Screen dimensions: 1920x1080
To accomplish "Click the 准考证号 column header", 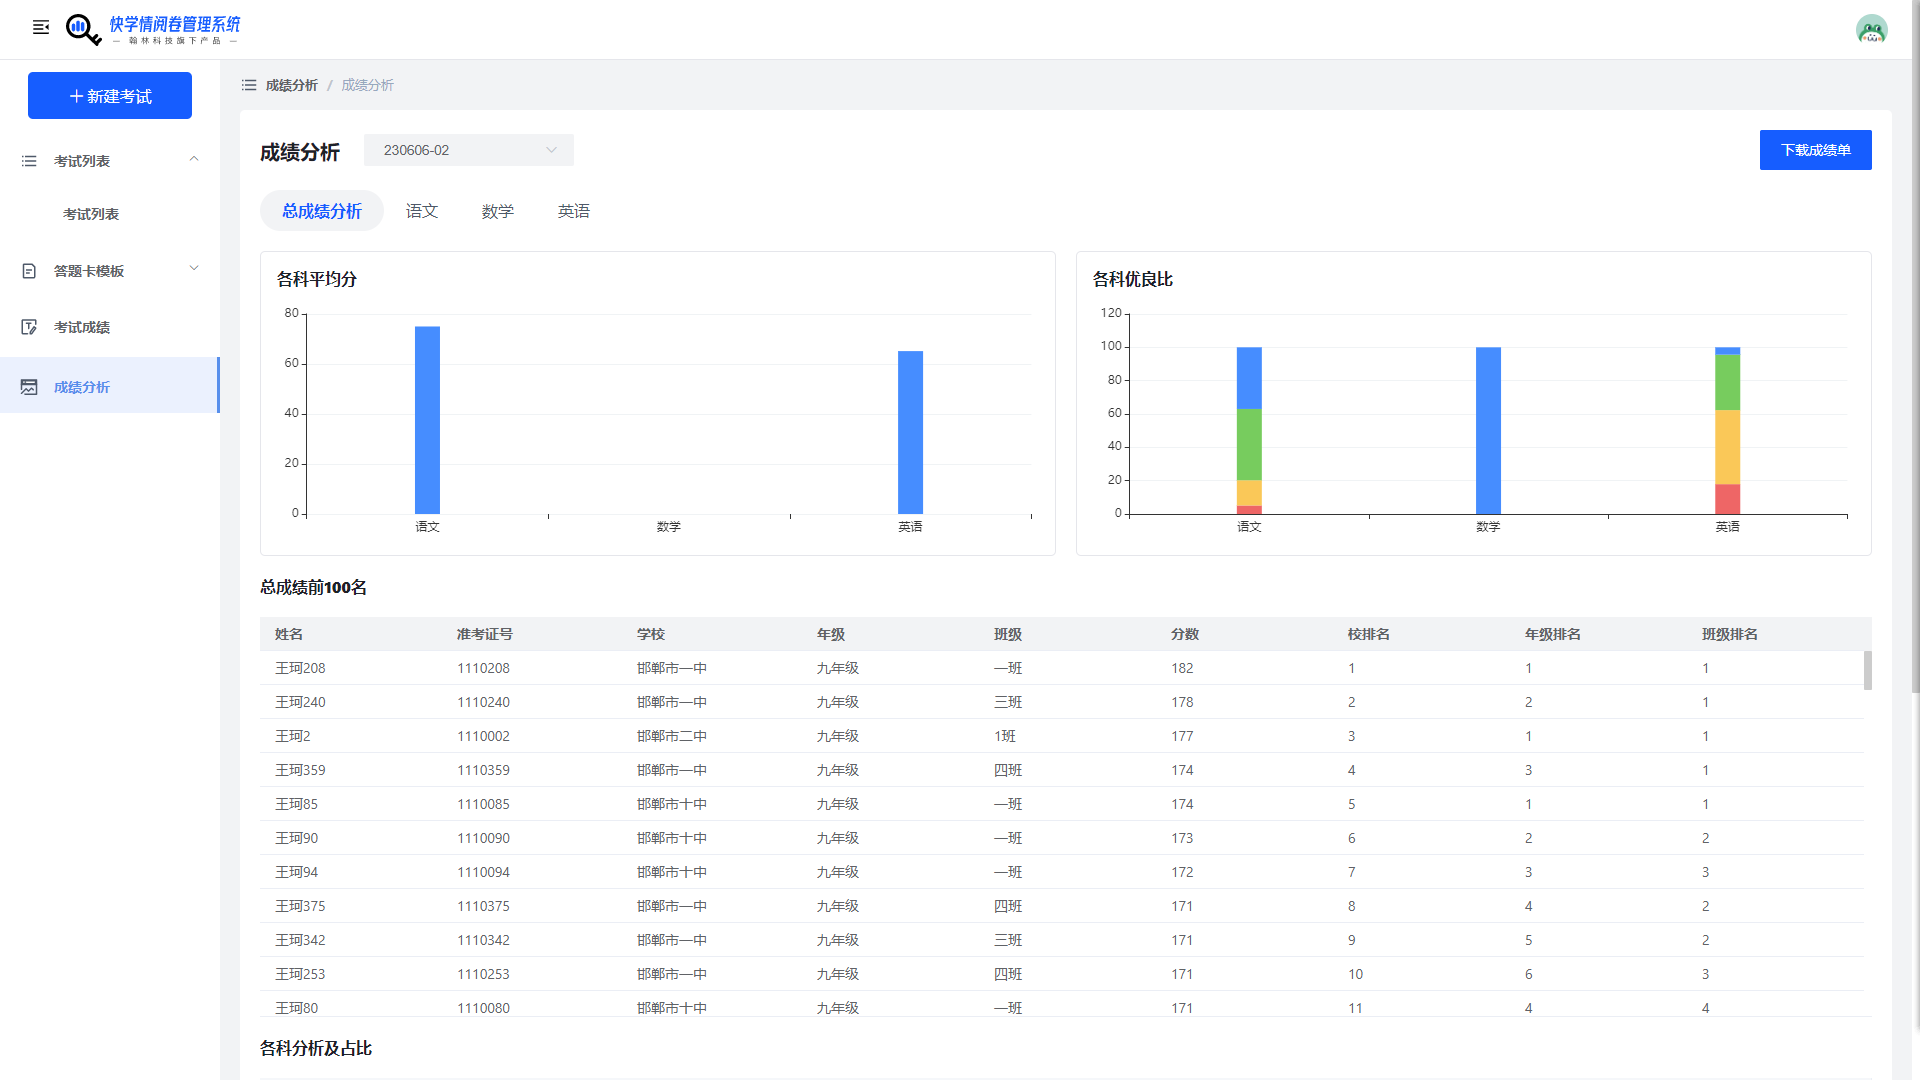I will [485, 634].
